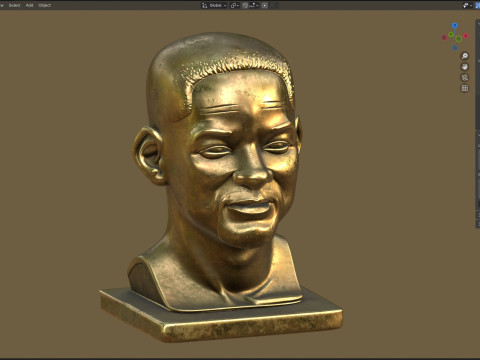This screenshot has width=480, height=360.
Task: Open the pivot point dropdown
Action: pos(235,5)
